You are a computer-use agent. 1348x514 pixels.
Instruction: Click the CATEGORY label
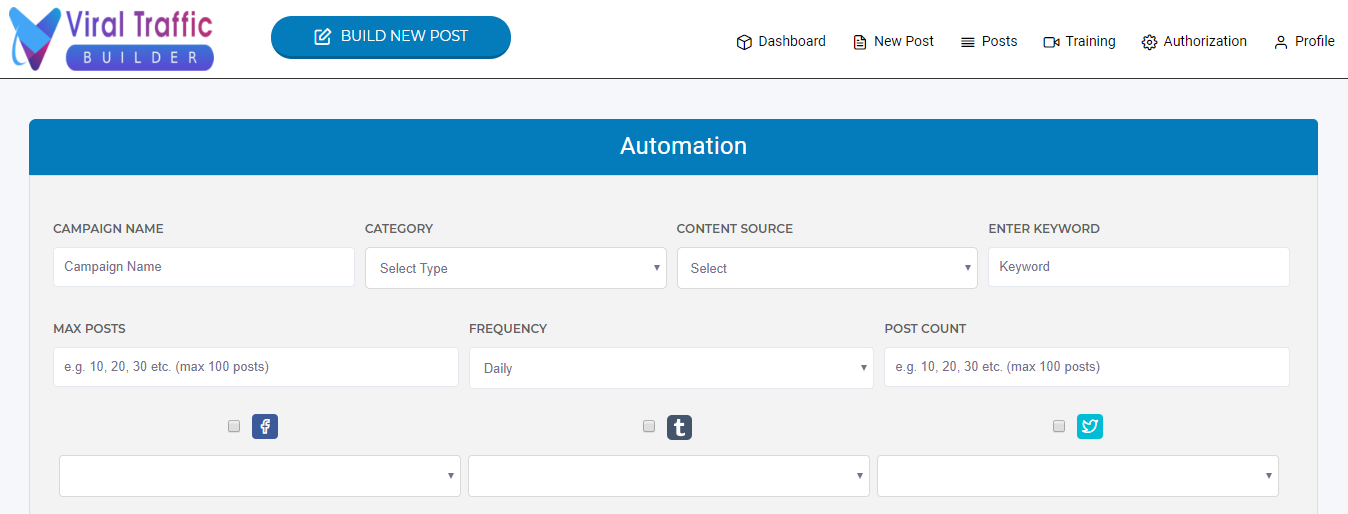399,229
